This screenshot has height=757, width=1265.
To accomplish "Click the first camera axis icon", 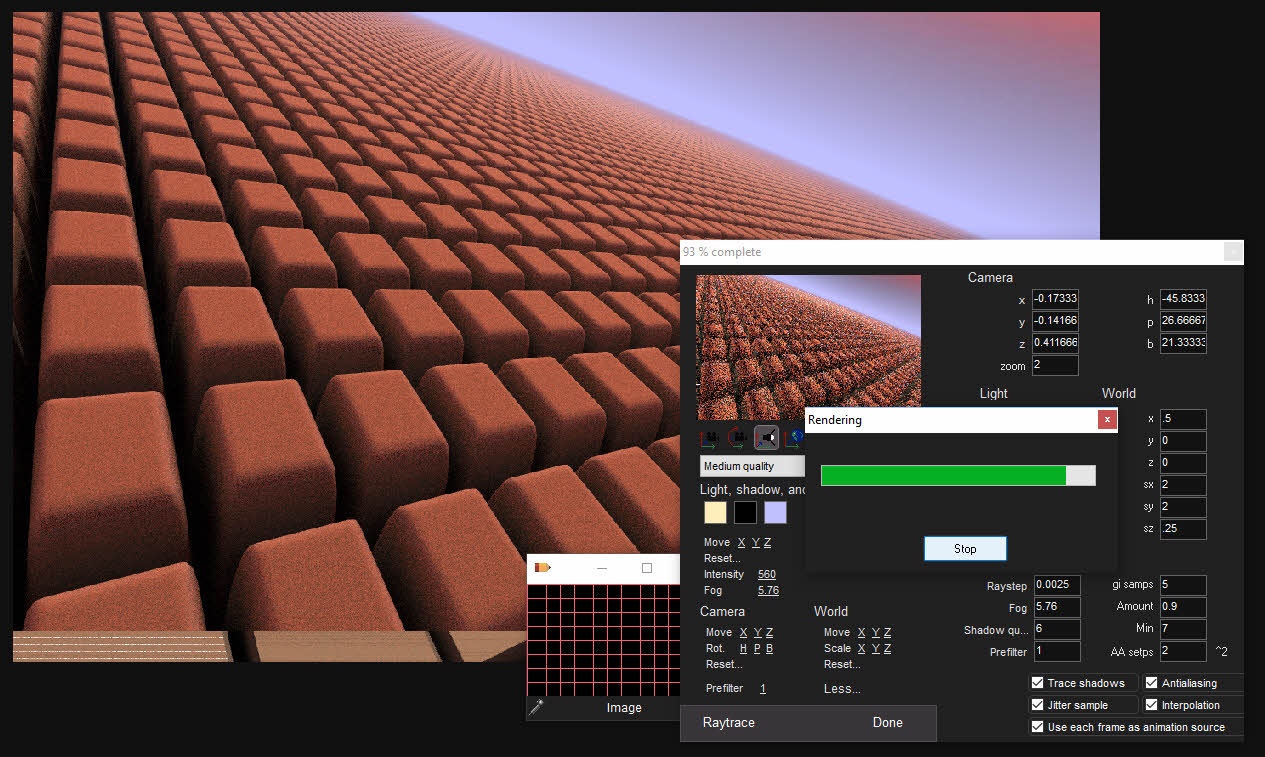I will click(x=710, y=438).
